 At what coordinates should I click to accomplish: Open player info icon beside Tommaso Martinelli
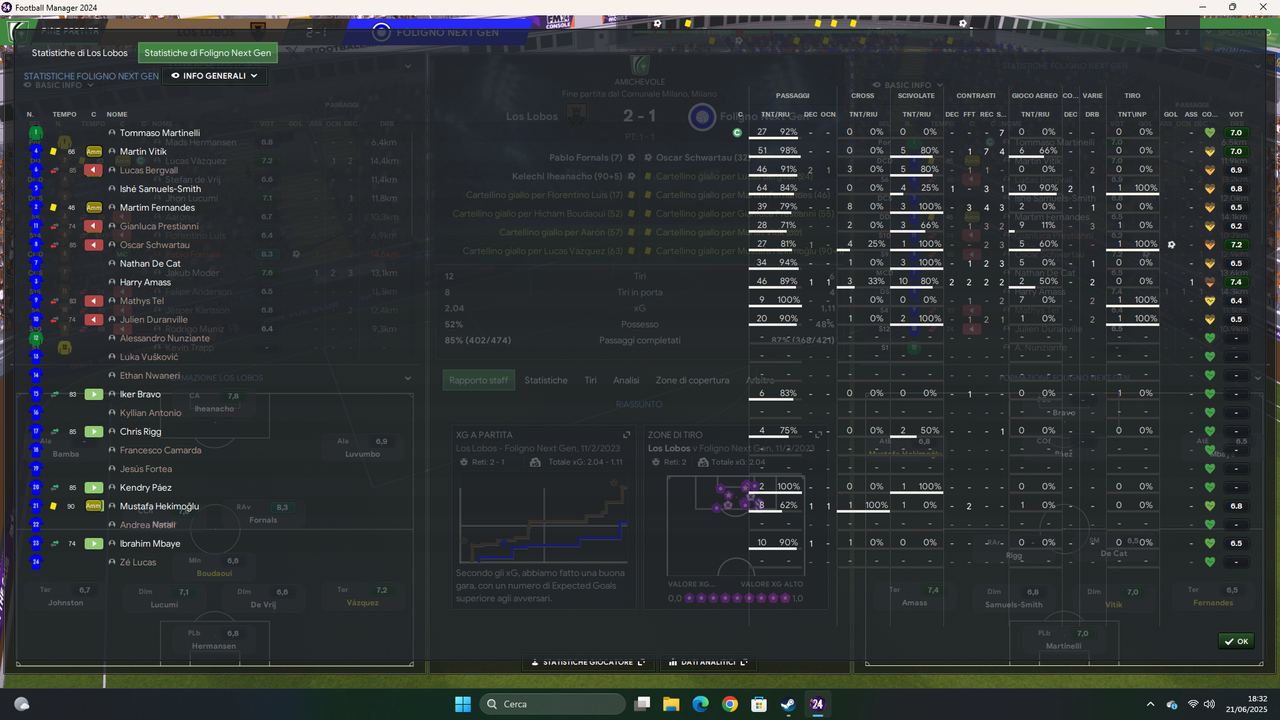coord(112,133)
